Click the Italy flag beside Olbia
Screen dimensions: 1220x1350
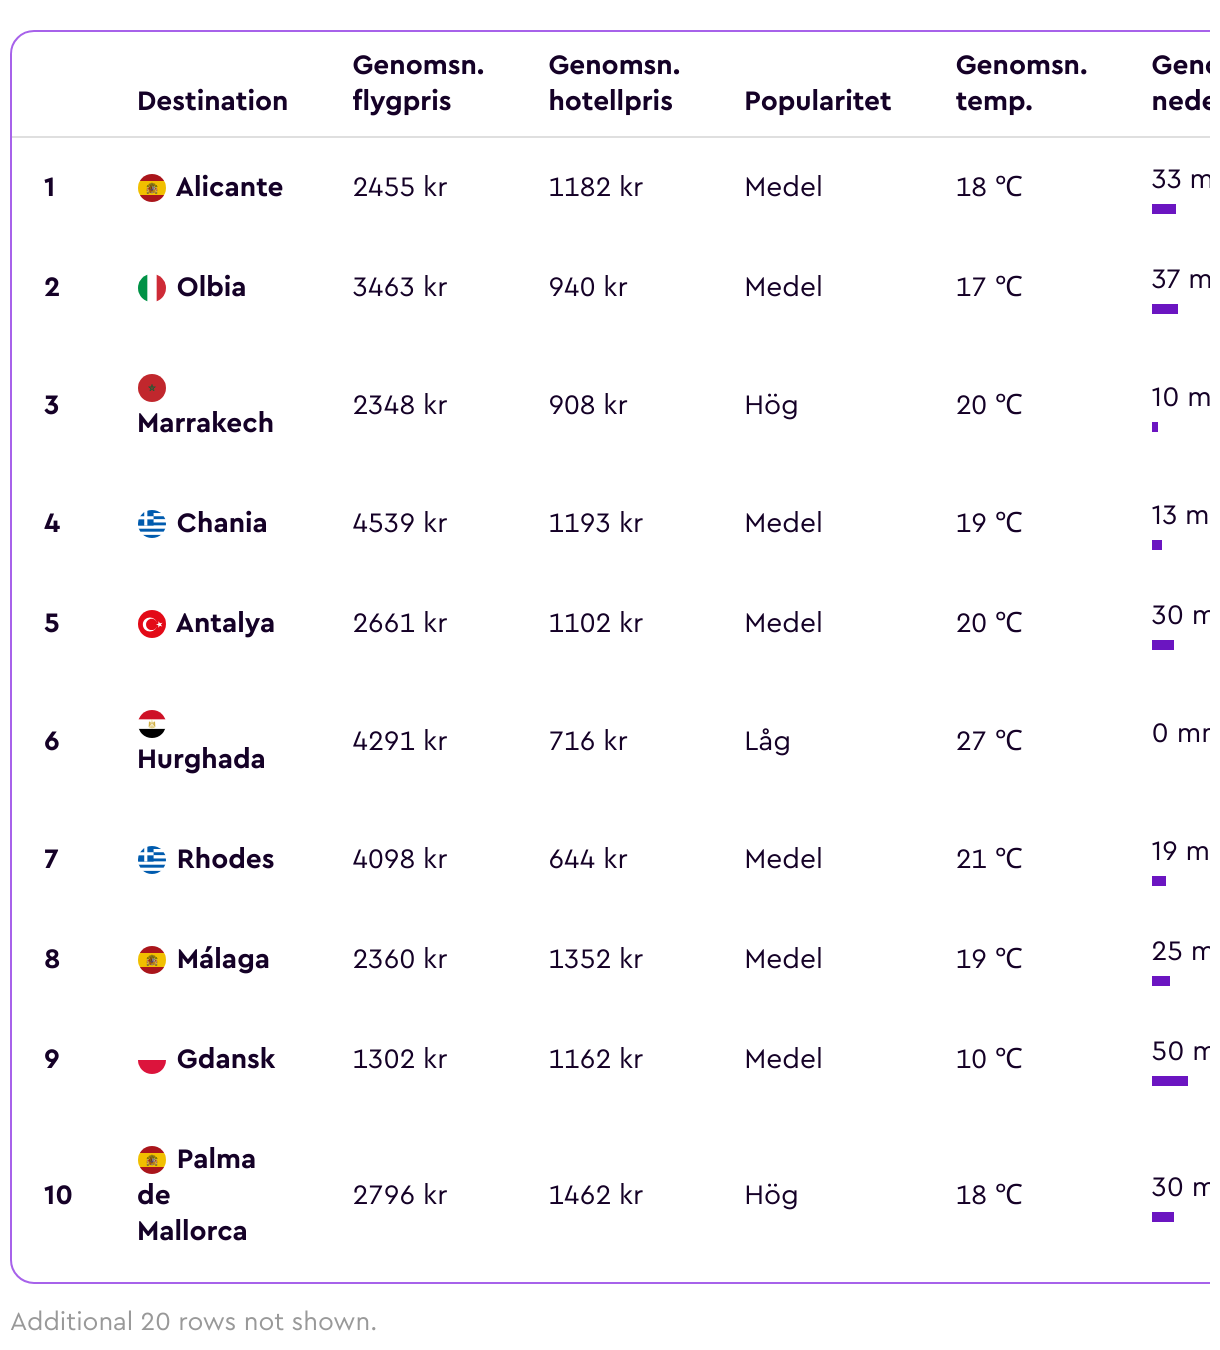[x=152, y=287]
